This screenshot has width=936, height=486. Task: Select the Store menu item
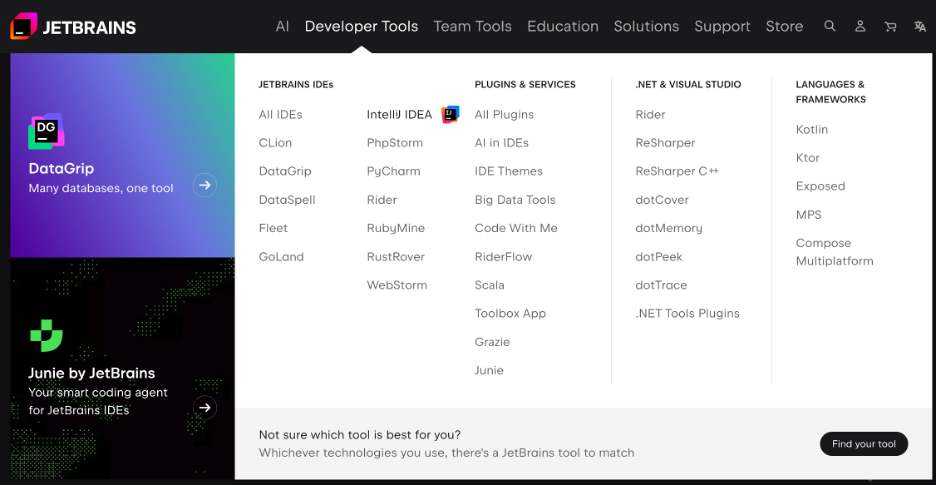pyautogui.click(x=784, y=27)
